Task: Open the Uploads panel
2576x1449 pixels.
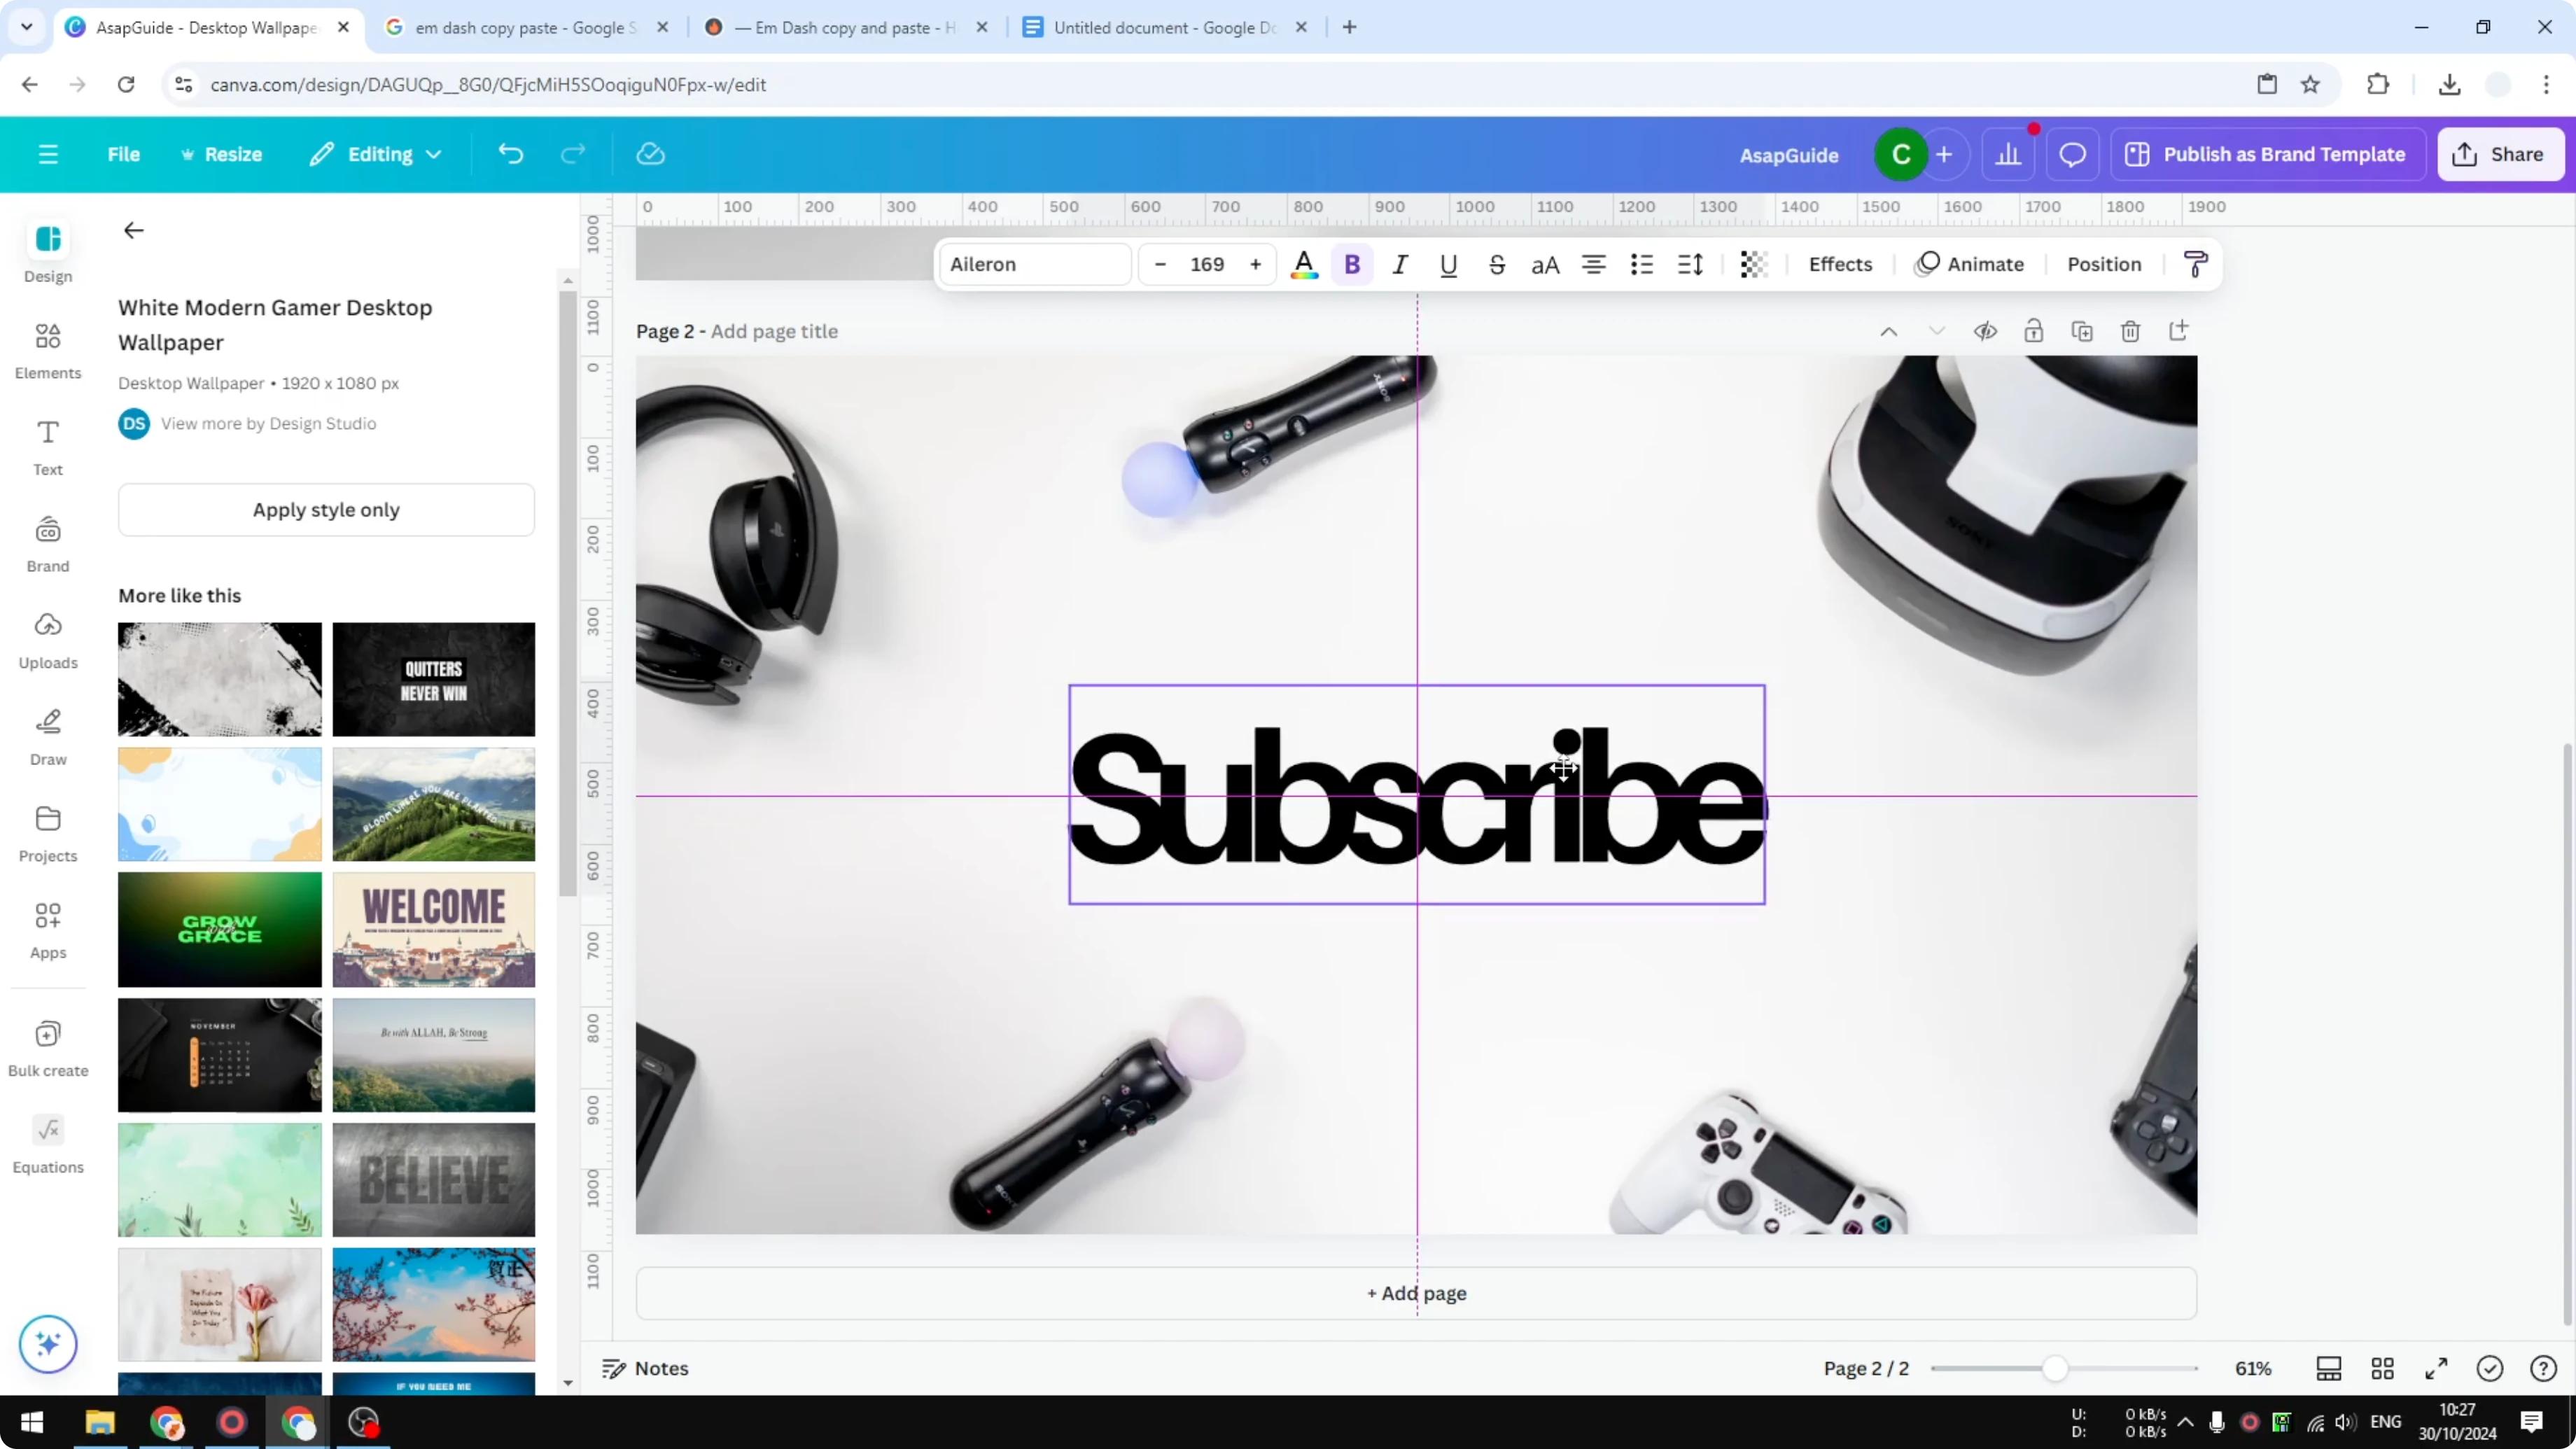Action: point(47,640)
